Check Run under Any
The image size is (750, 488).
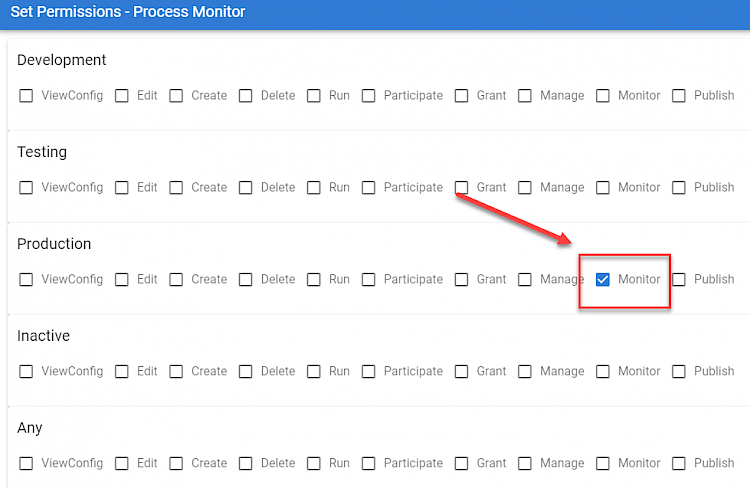coord(314,463)
